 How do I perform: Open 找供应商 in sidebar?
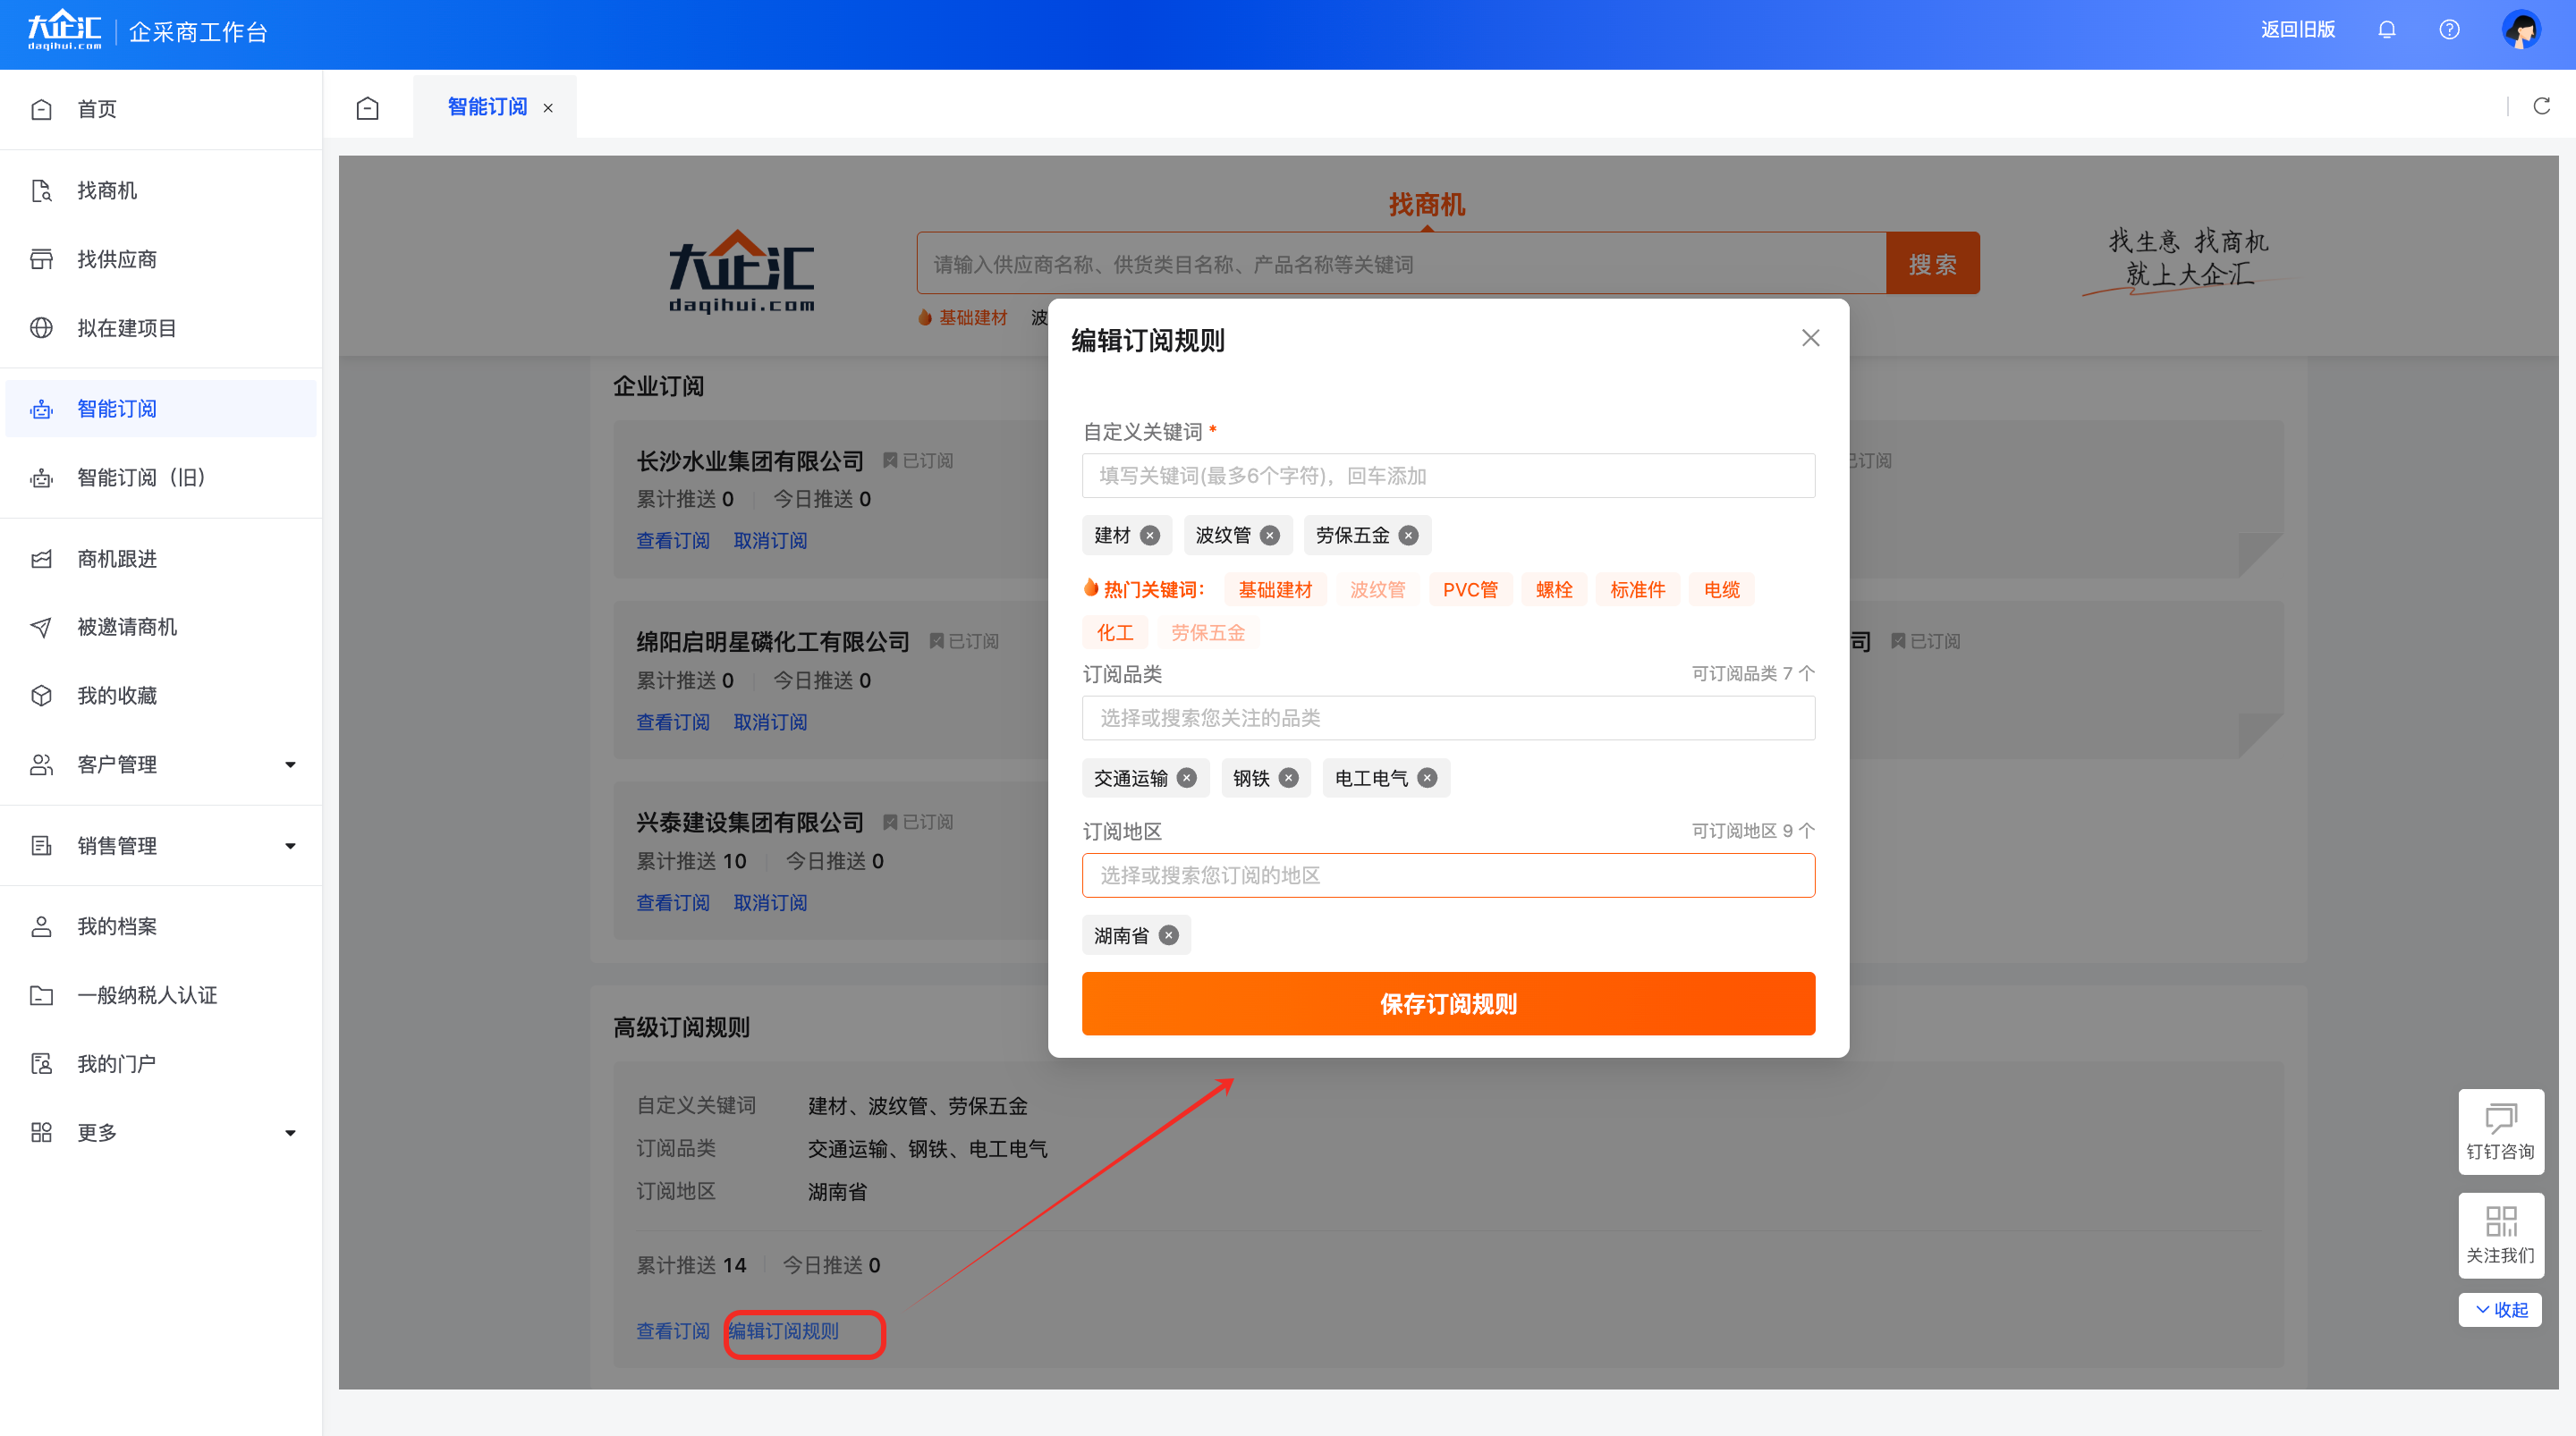click(x=160, y=259)
